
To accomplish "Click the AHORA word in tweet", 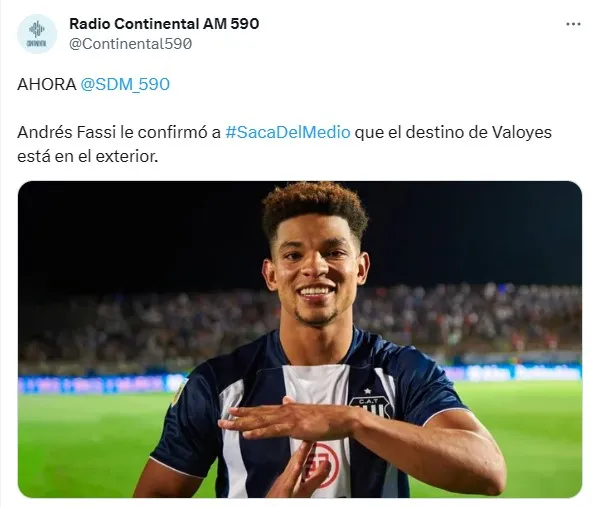I will pos(47,84).
